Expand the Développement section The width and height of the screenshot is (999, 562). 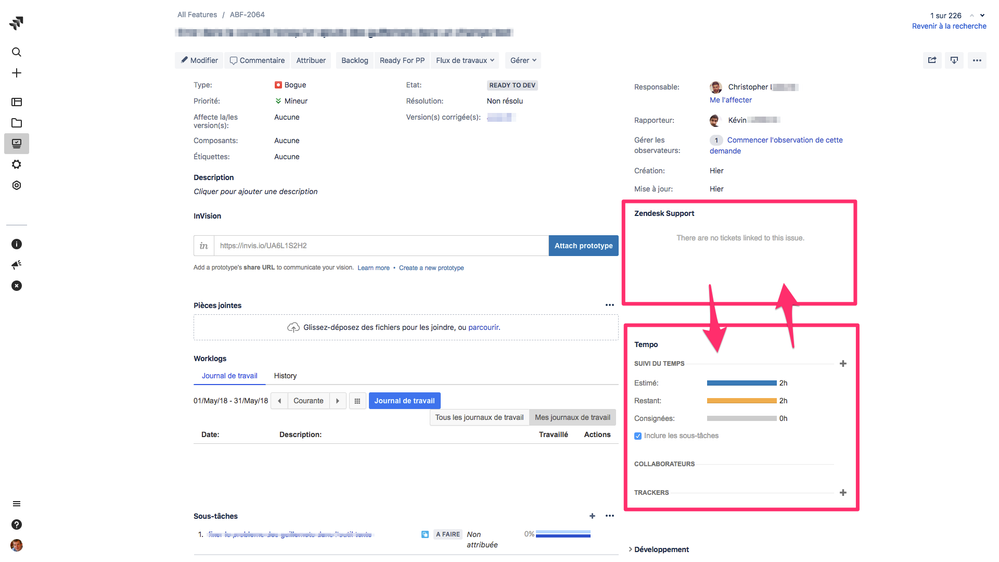(x=659, y=549)
